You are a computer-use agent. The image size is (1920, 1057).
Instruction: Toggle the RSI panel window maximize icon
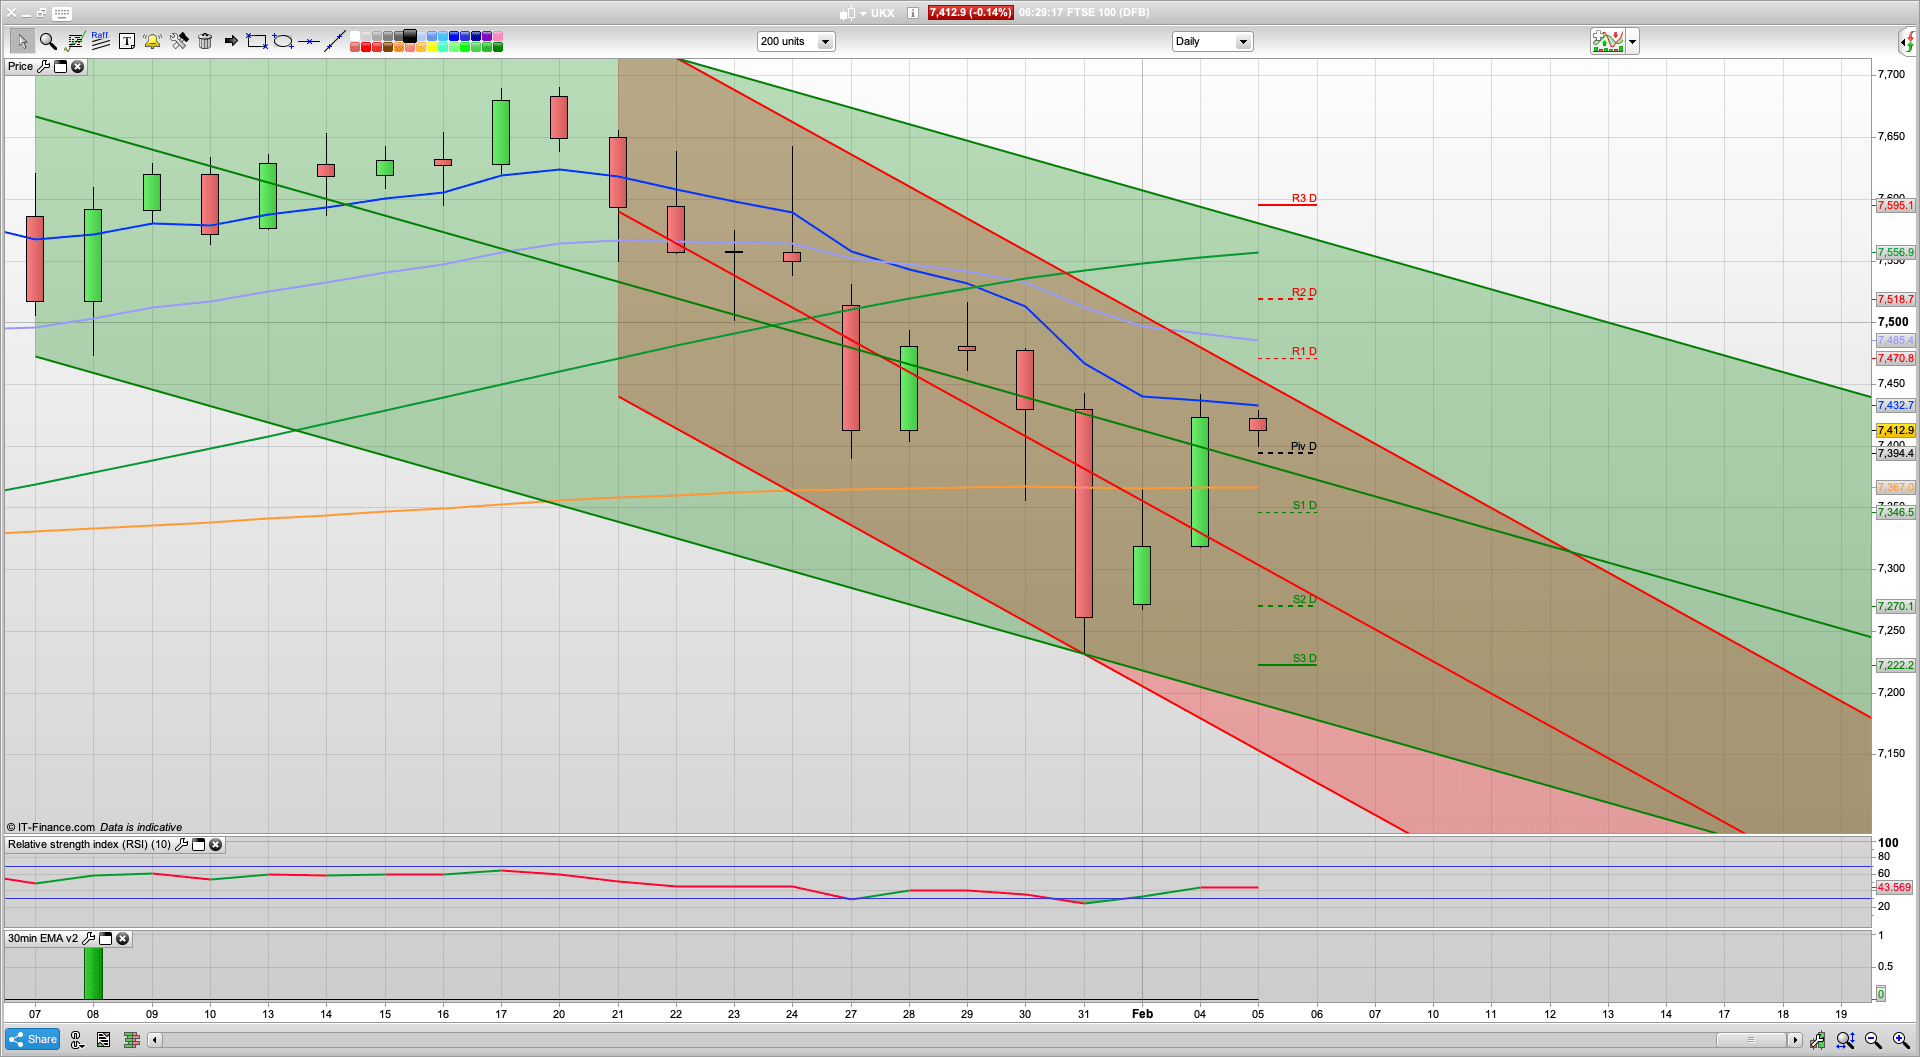coord(198,845)
